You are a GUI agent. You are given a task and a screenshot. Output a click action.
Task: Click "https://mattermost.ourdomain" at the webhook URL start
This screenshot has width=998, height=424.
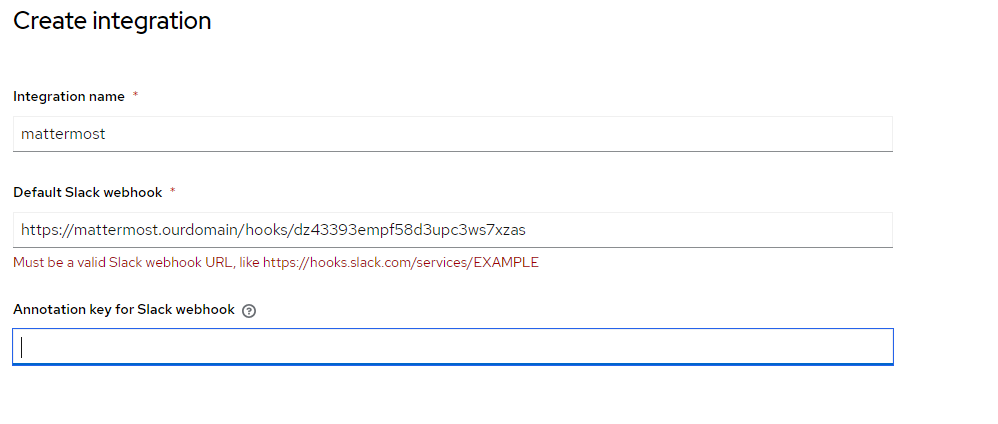click(128, 230)
